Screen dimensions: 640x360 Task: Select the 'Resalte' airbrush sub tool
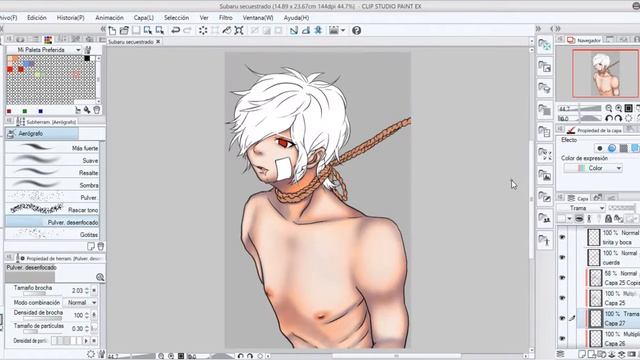[x=52, y=173]
